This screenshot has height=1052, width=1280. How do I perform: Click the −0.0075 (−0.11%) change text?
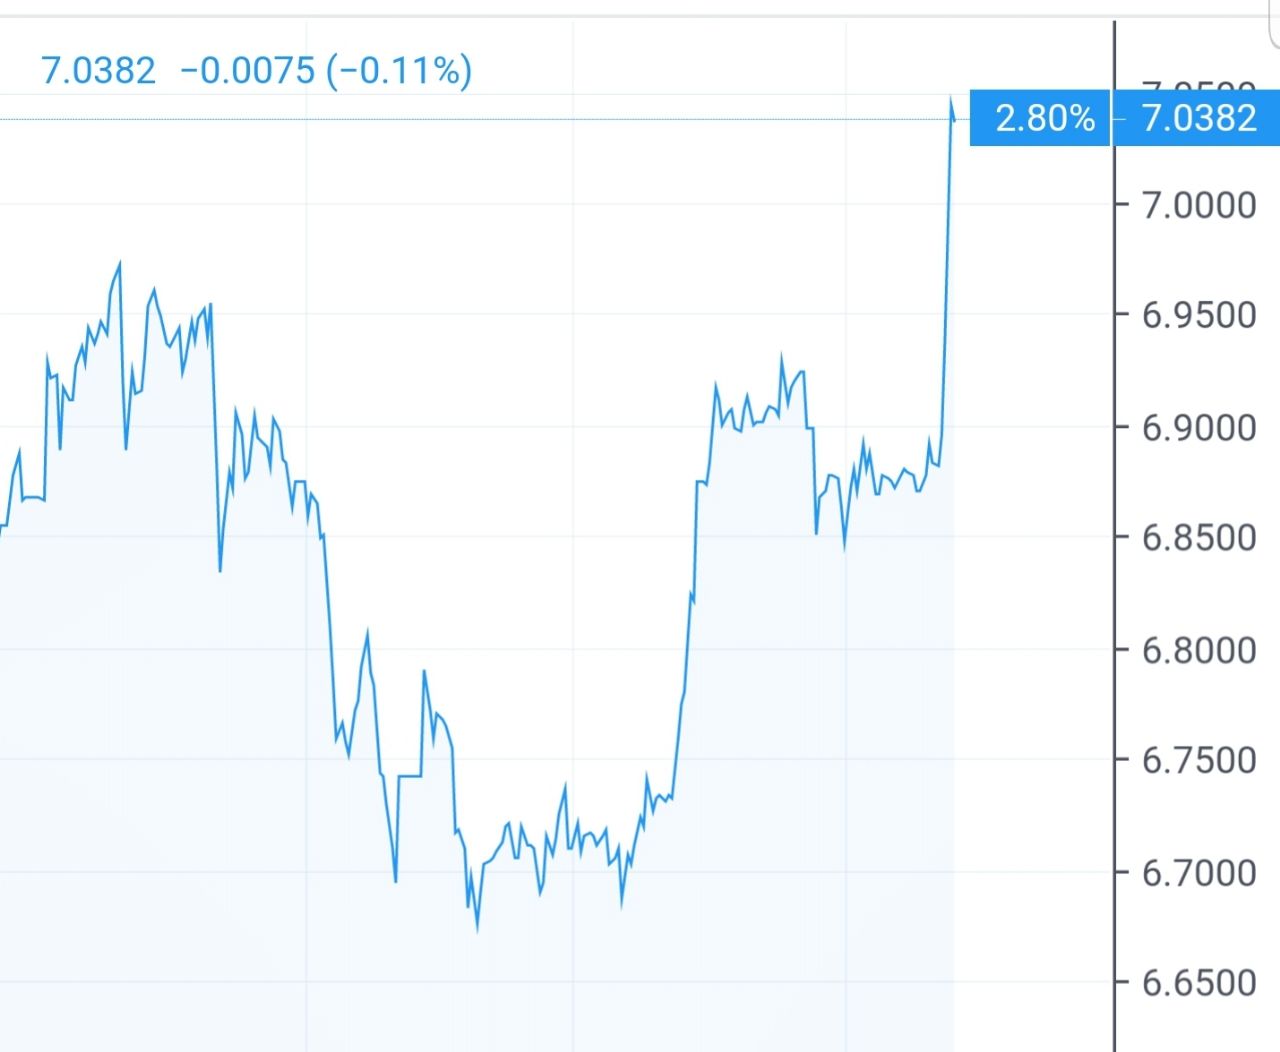pyautogui.click(x=326, y=71)
